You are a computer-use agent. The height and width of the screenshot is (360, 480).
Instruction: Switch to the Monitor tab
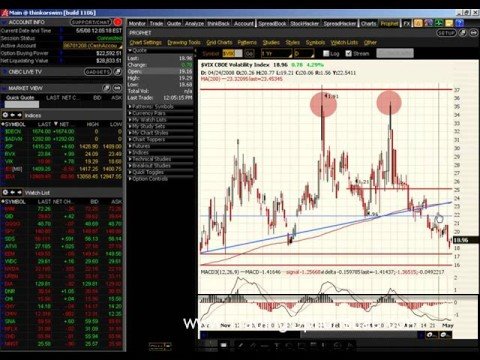pyautogui.click(x=137, y=23)
